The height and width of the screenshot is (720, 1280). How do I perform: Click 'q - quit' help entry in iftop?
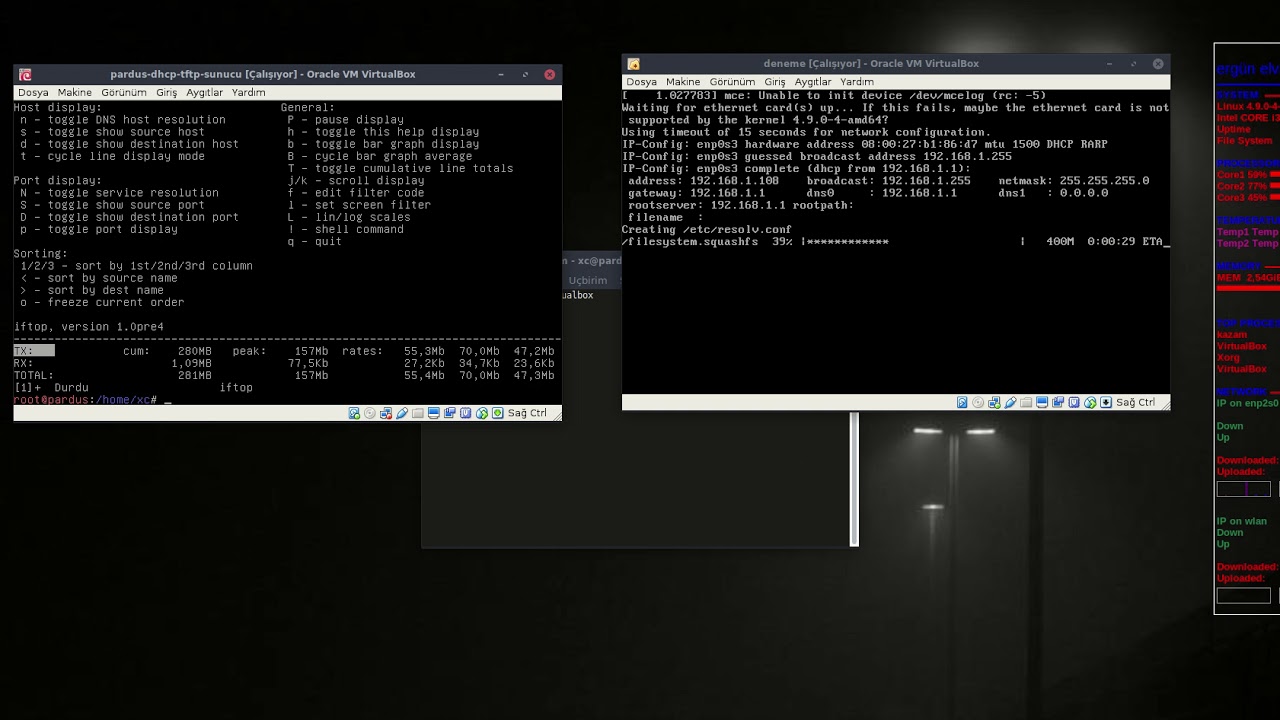coord(315,242)
